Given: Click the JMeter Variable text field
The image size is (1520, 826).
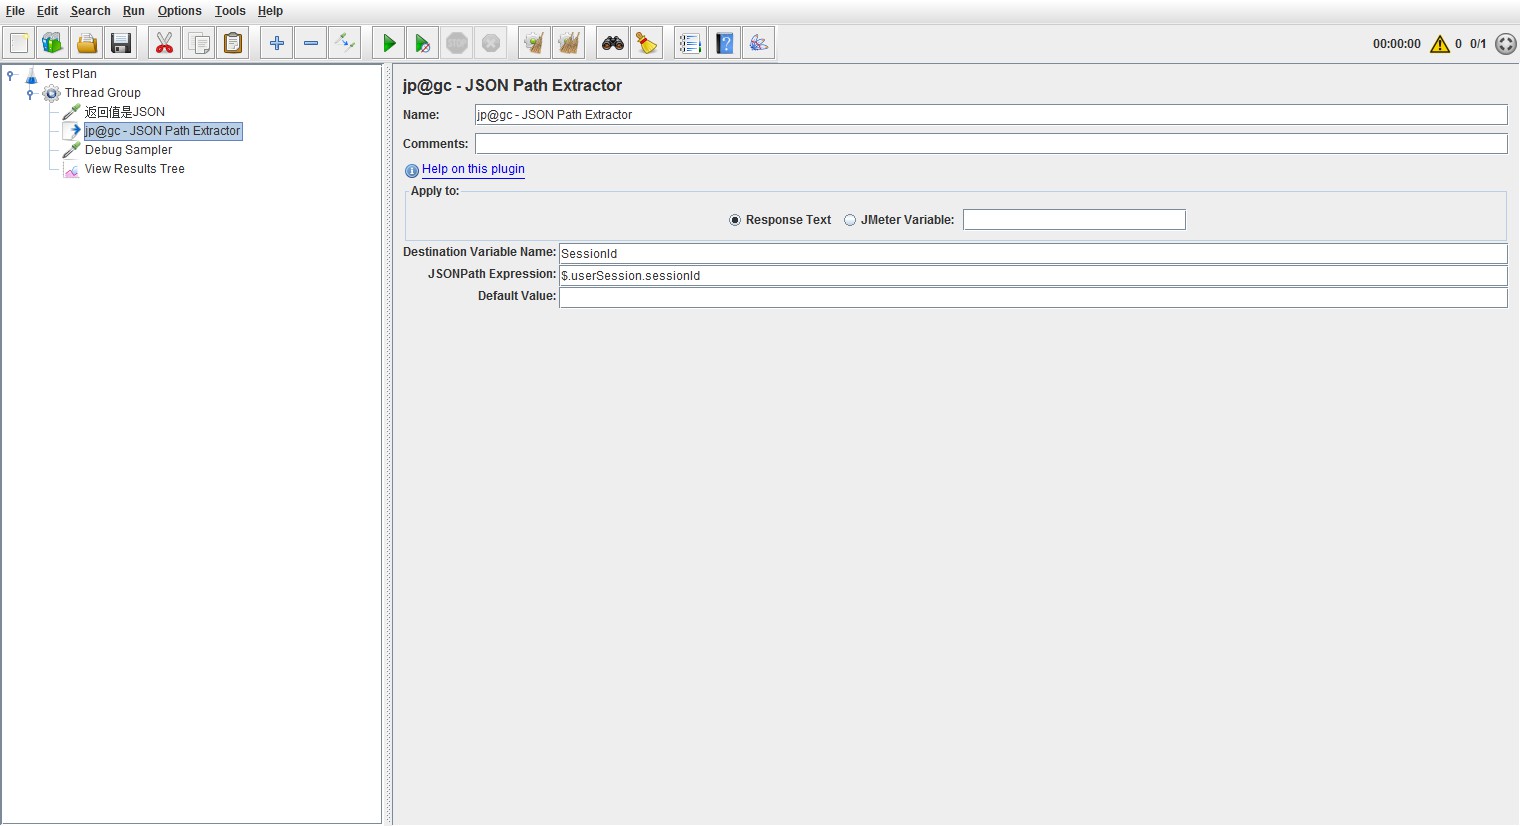Looking at the screenshot, I should click(1074, 220).
